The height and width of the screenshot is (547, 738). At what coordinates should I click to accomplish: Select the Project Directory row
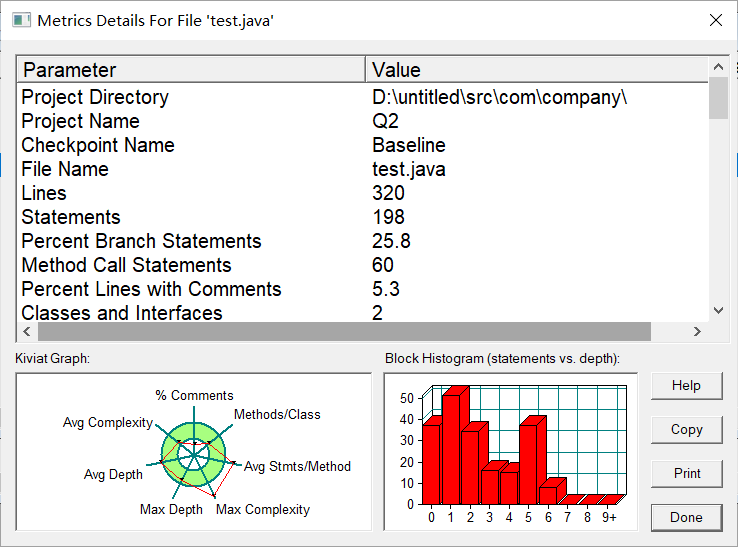[x=362, y=97]
